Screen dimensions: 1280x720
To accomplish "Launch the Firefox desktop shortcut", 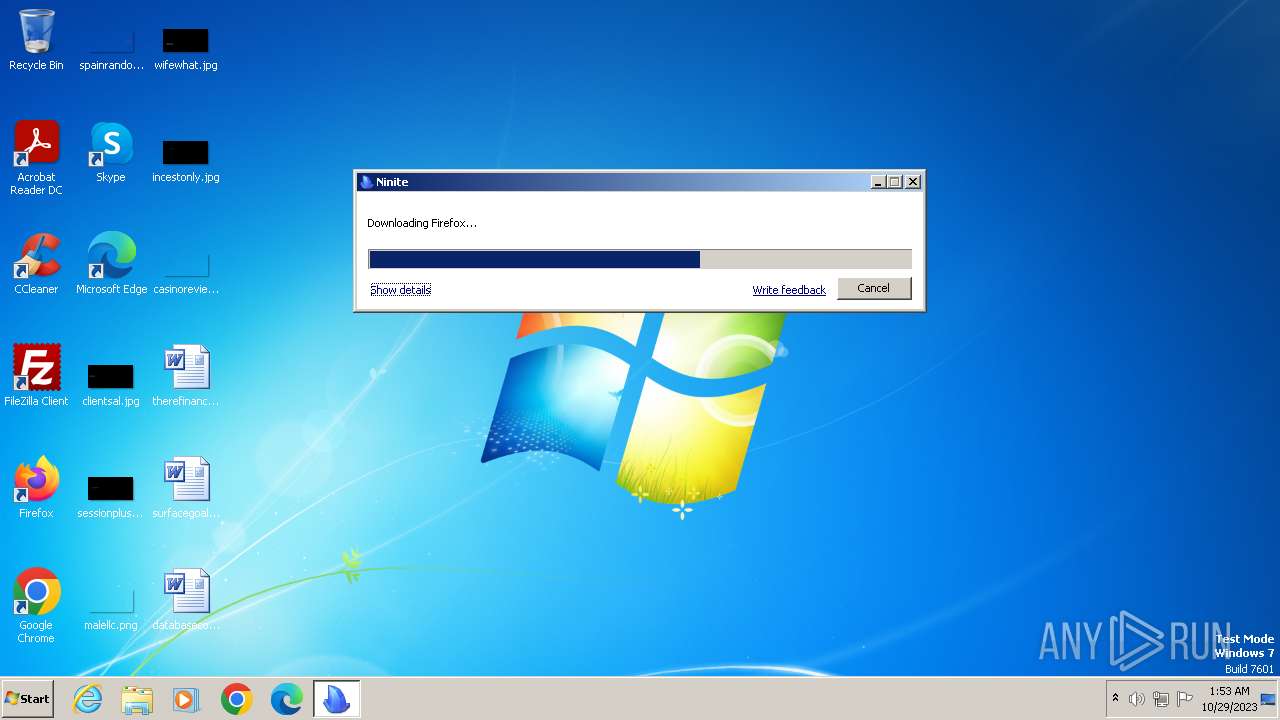I will (36, 488).
